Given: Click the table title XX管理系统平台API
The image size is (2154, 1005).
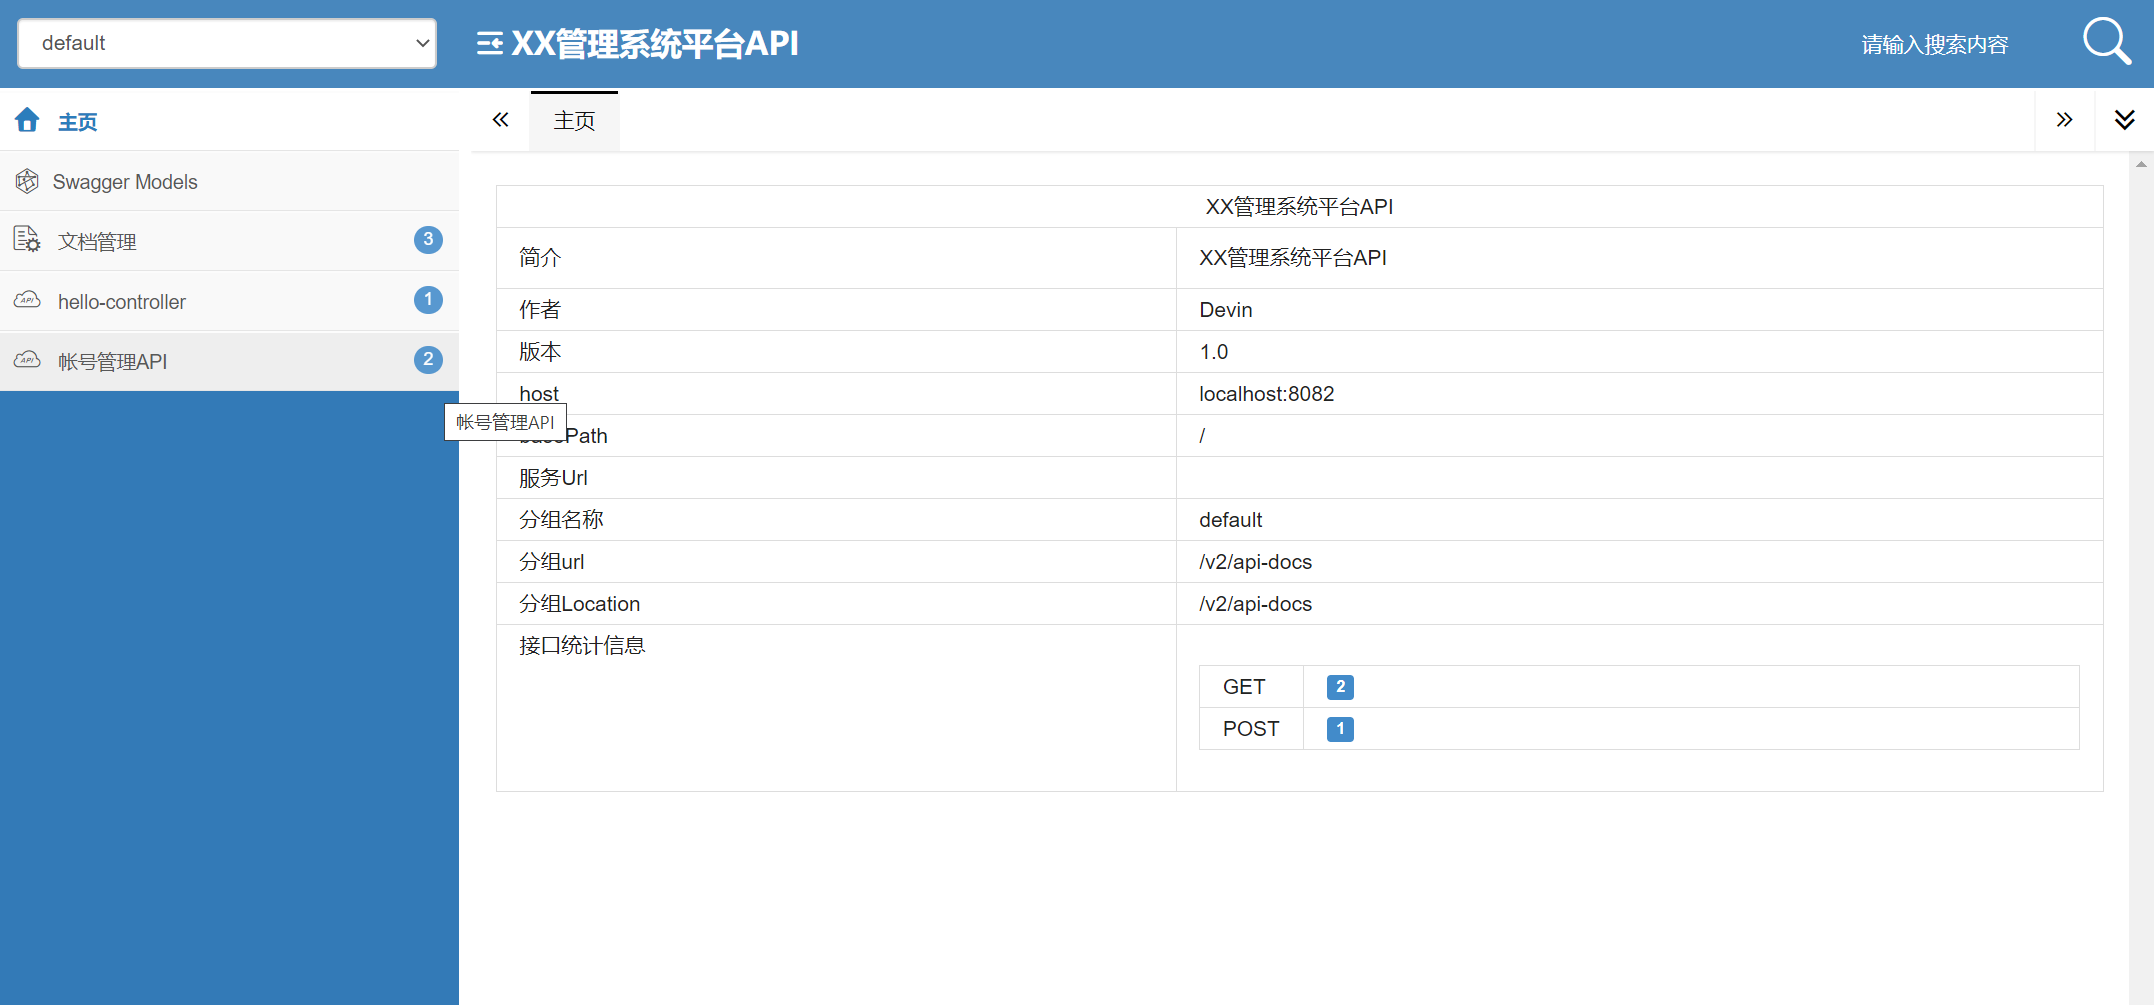Looking at the screenshot, I should (x=1299, y=207).
